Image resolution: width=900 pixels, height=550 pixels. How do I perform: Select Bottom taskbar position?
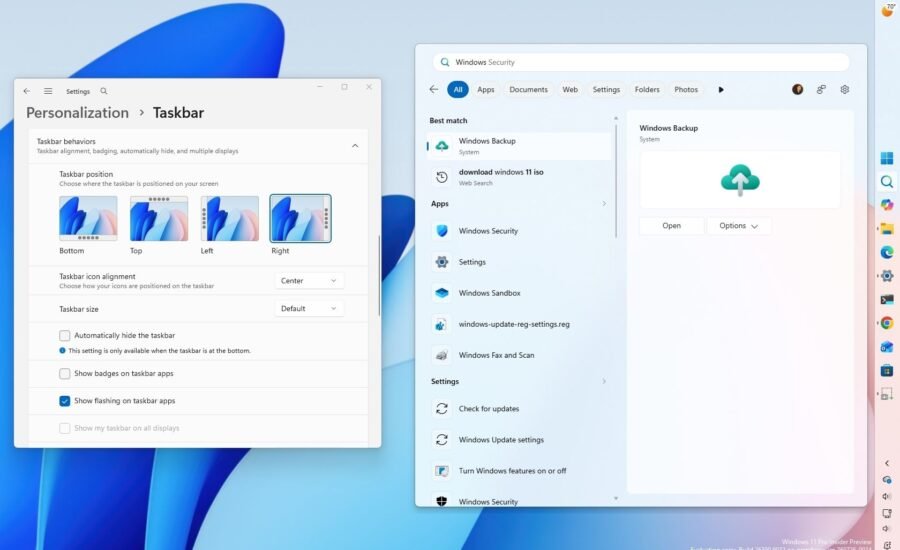(x=88, y=218)
